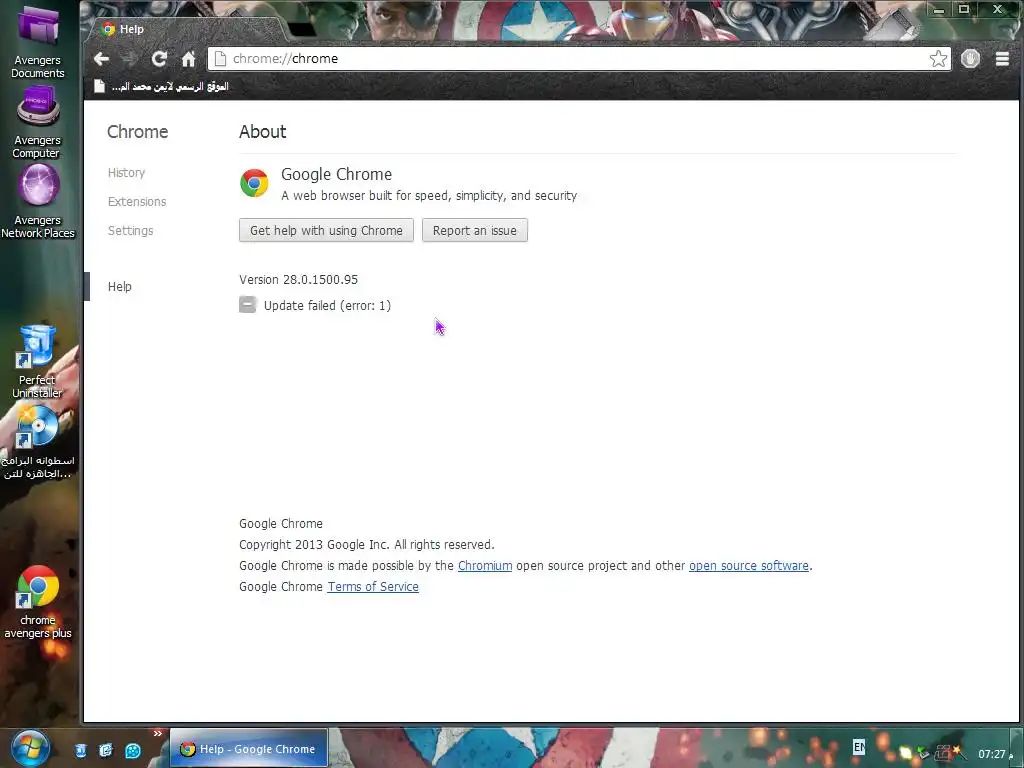The height and width of the screenshot is (768, 1024).
Task: Click the second quick launch icon with pencil
Action: point(106,750)
